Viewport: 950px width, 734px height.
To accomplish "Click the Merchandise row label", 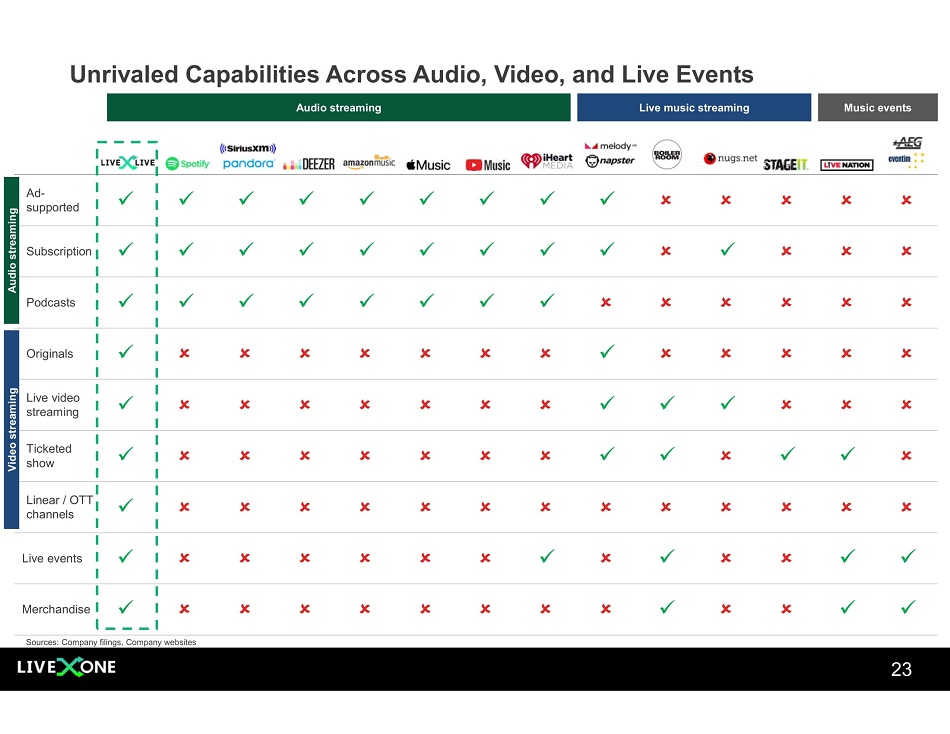I will coord(56,609).
